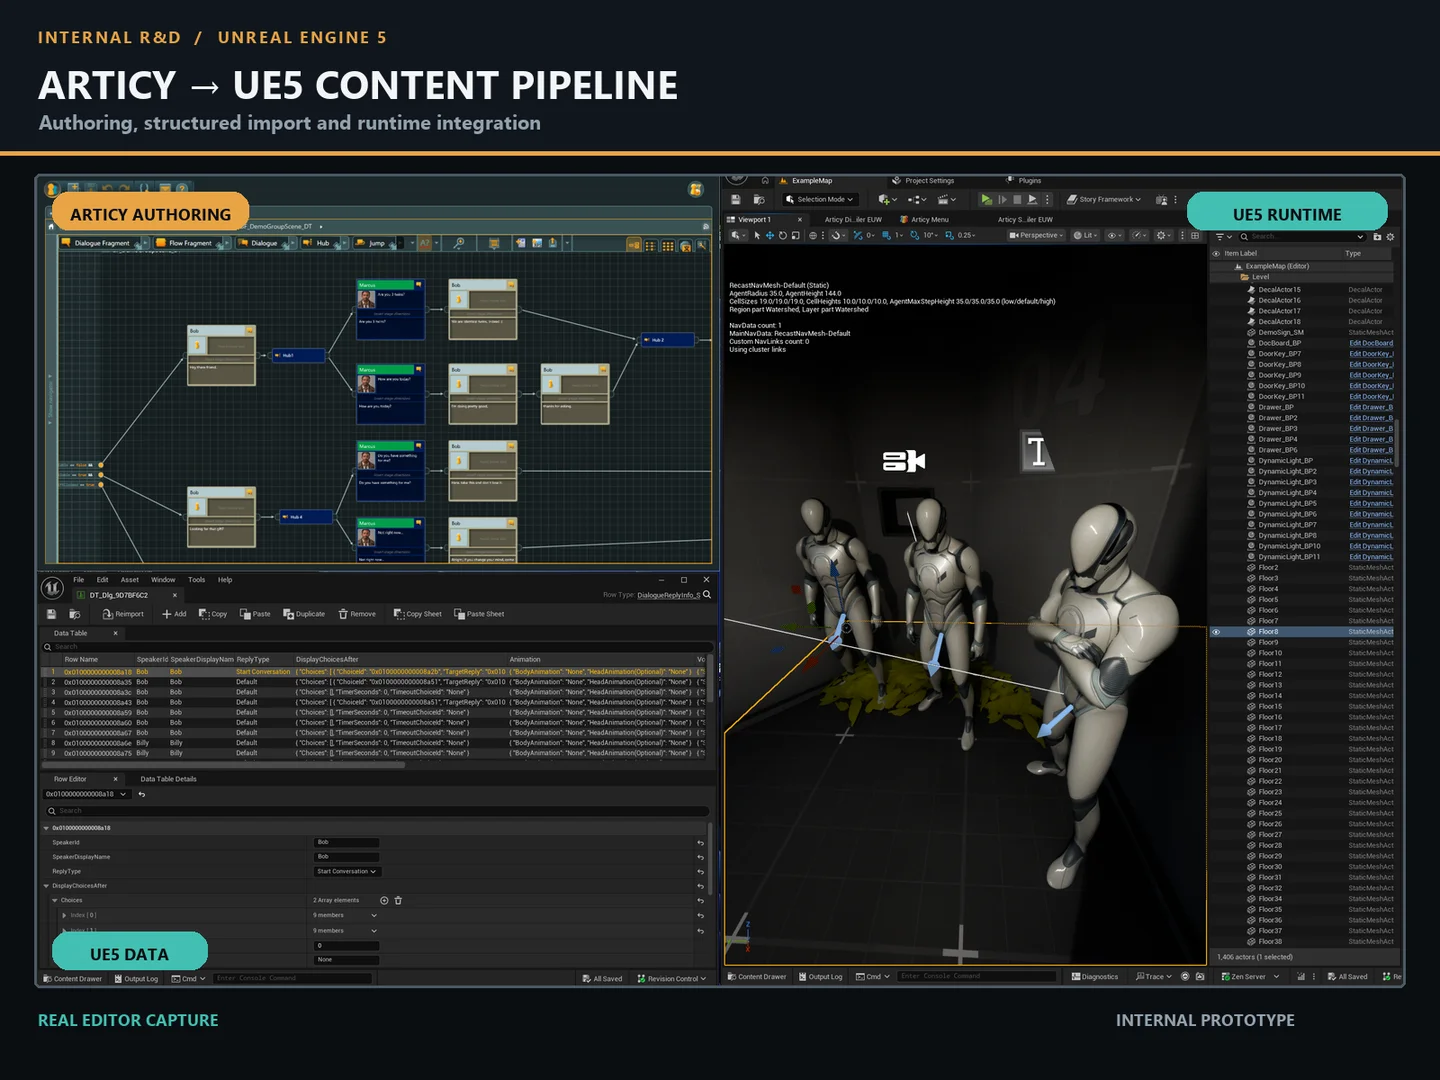Click the Stop simulation button
The height and width of the screenshot is (1080, 1440).
tap(1017, 200)
